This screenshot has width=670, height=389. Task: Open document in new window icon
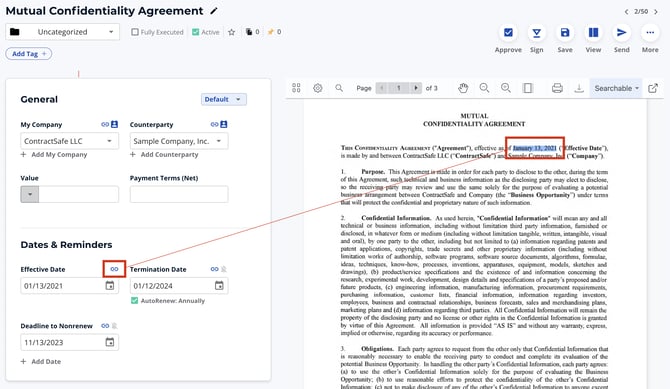click(x=653, y=88)
